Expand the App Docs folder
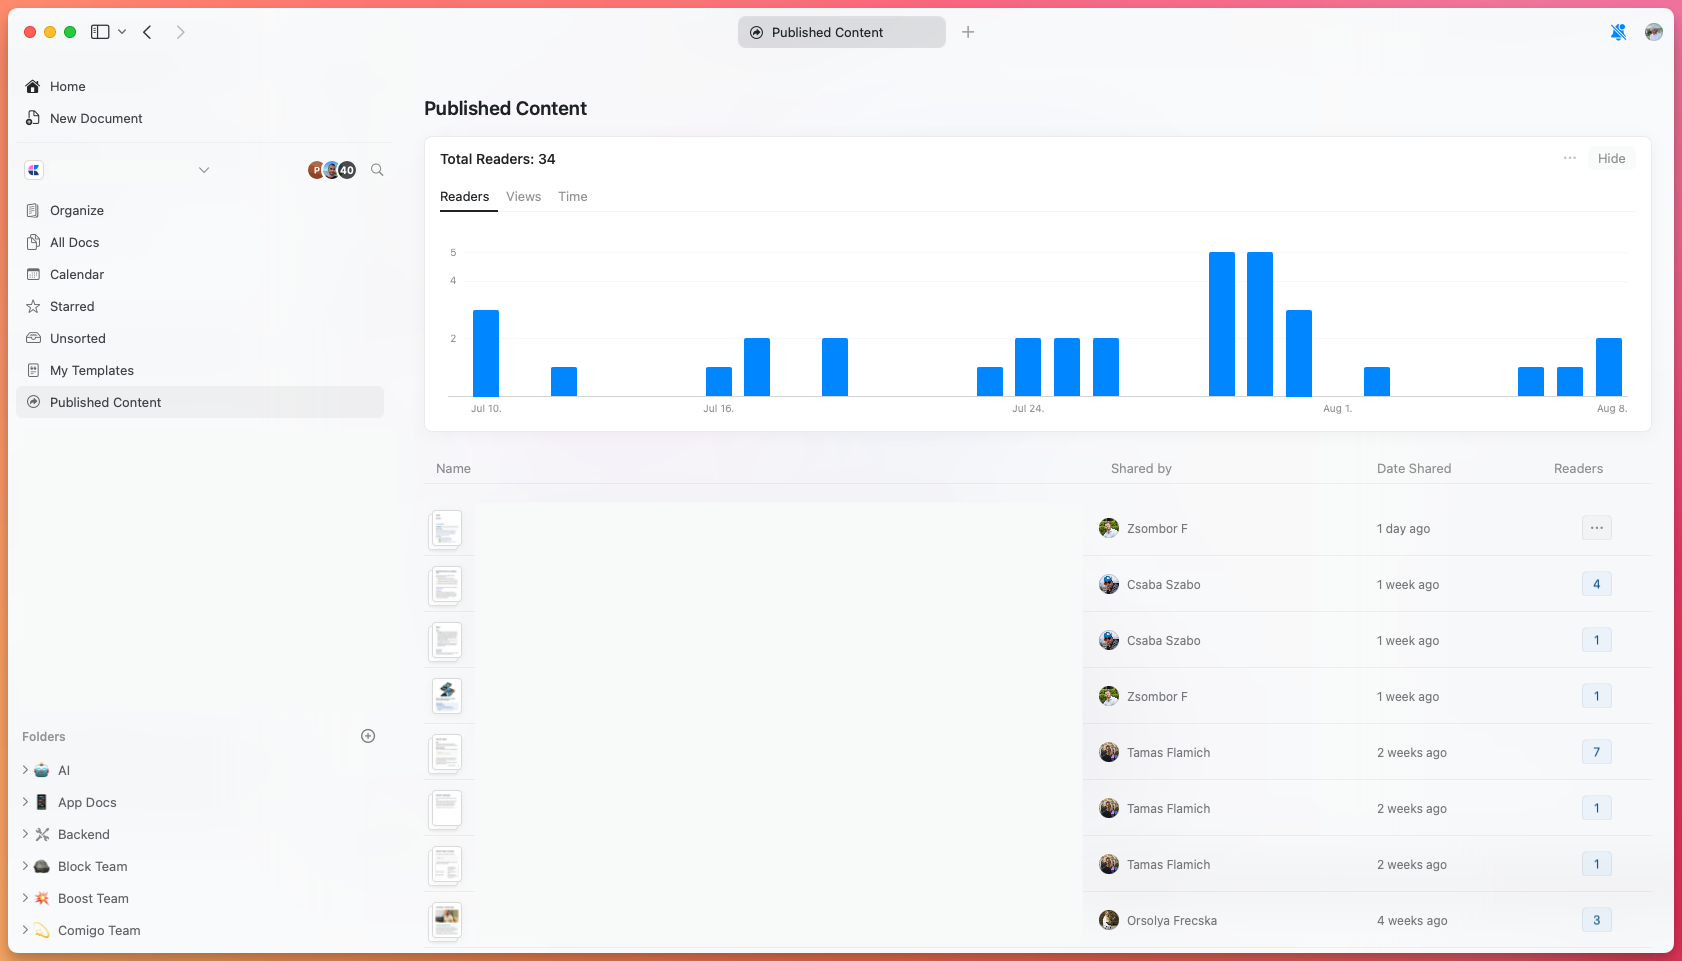 [x=24, y=802]
